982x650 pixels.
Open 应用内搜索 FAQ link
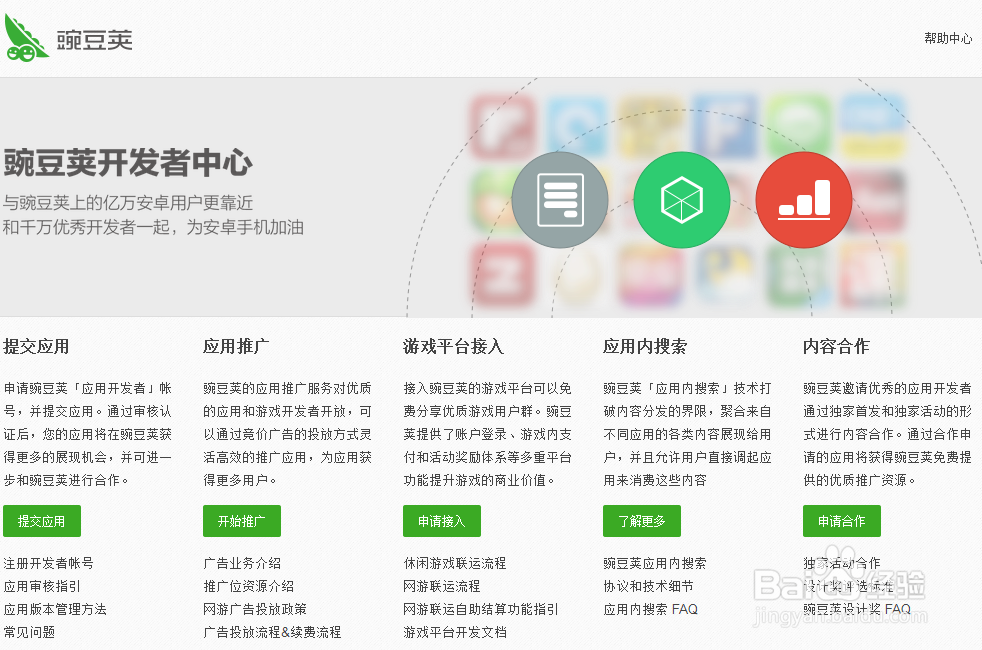coord(650,609)
